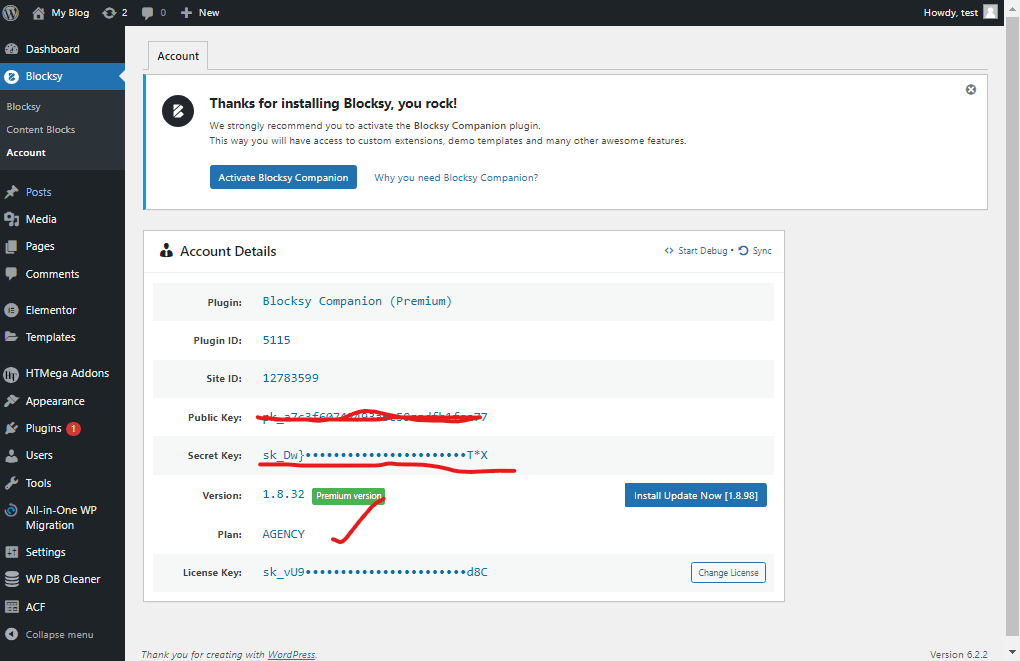The width and height of the screenshot is (1020, 661).
Task: Click the Comments icon in sidebar
Action: 12,274
